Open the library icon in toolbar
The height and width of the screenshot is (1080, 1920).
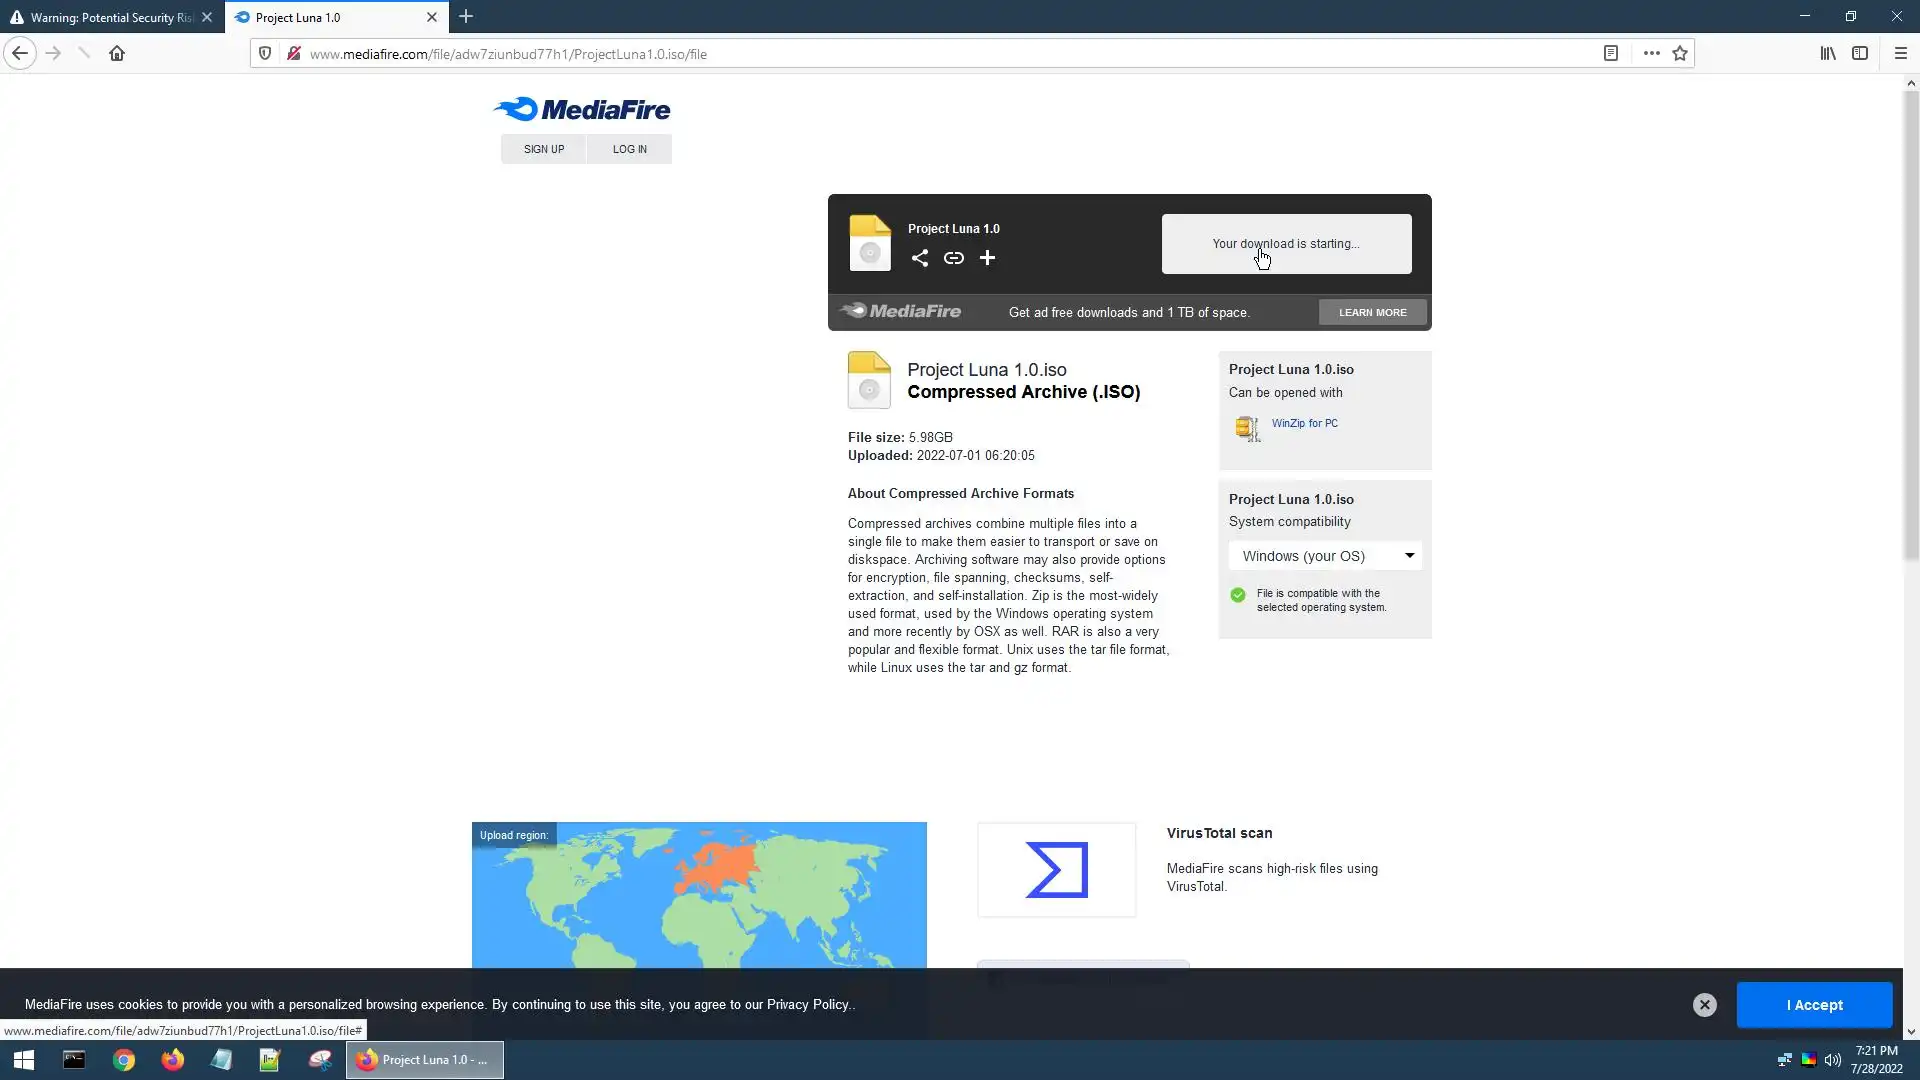pyautogui.click(x=1827, y=53)
